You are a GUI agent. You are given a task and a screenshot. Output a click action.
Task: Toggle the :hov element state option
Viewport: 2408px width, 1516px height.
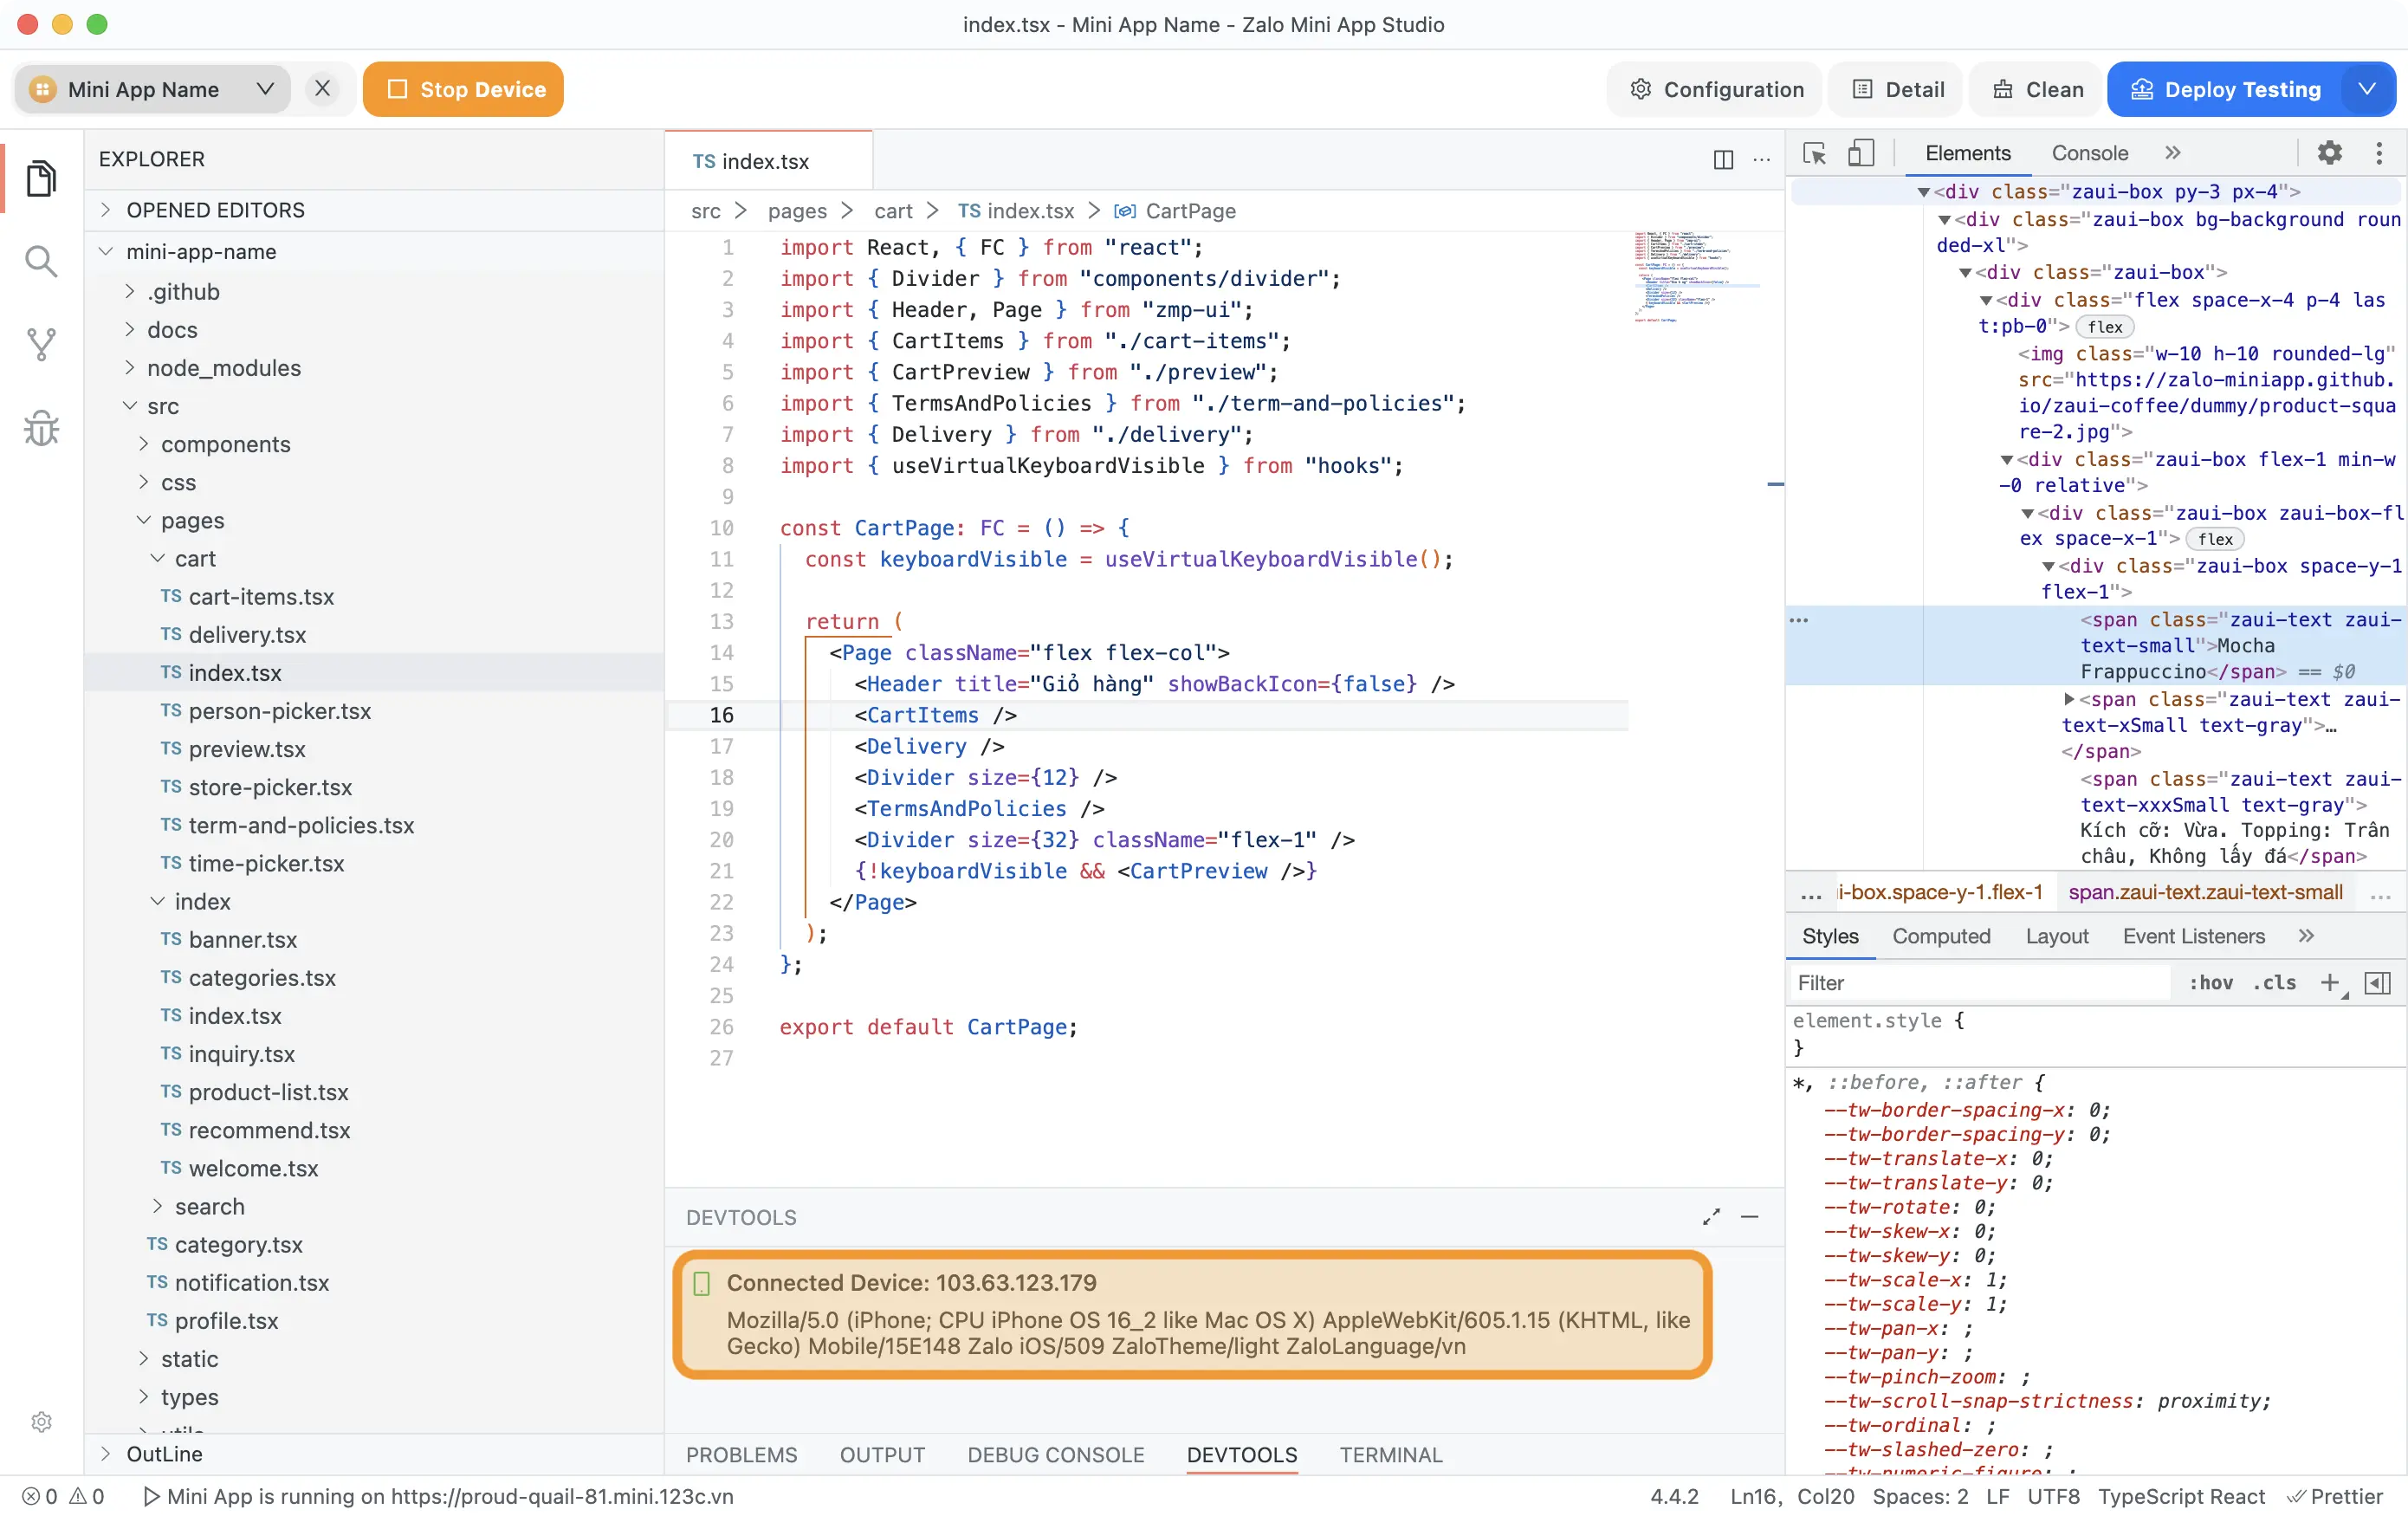coord(2210,983)
